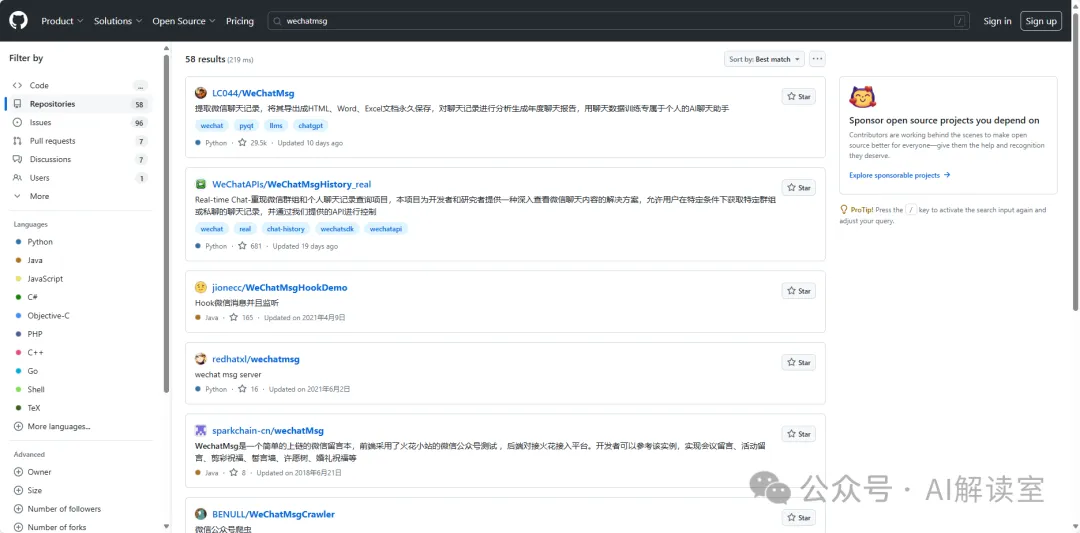The height and width of the screenshot is (533, 1080).
Task: Add Number of followers filter
Action: (57, 509)
